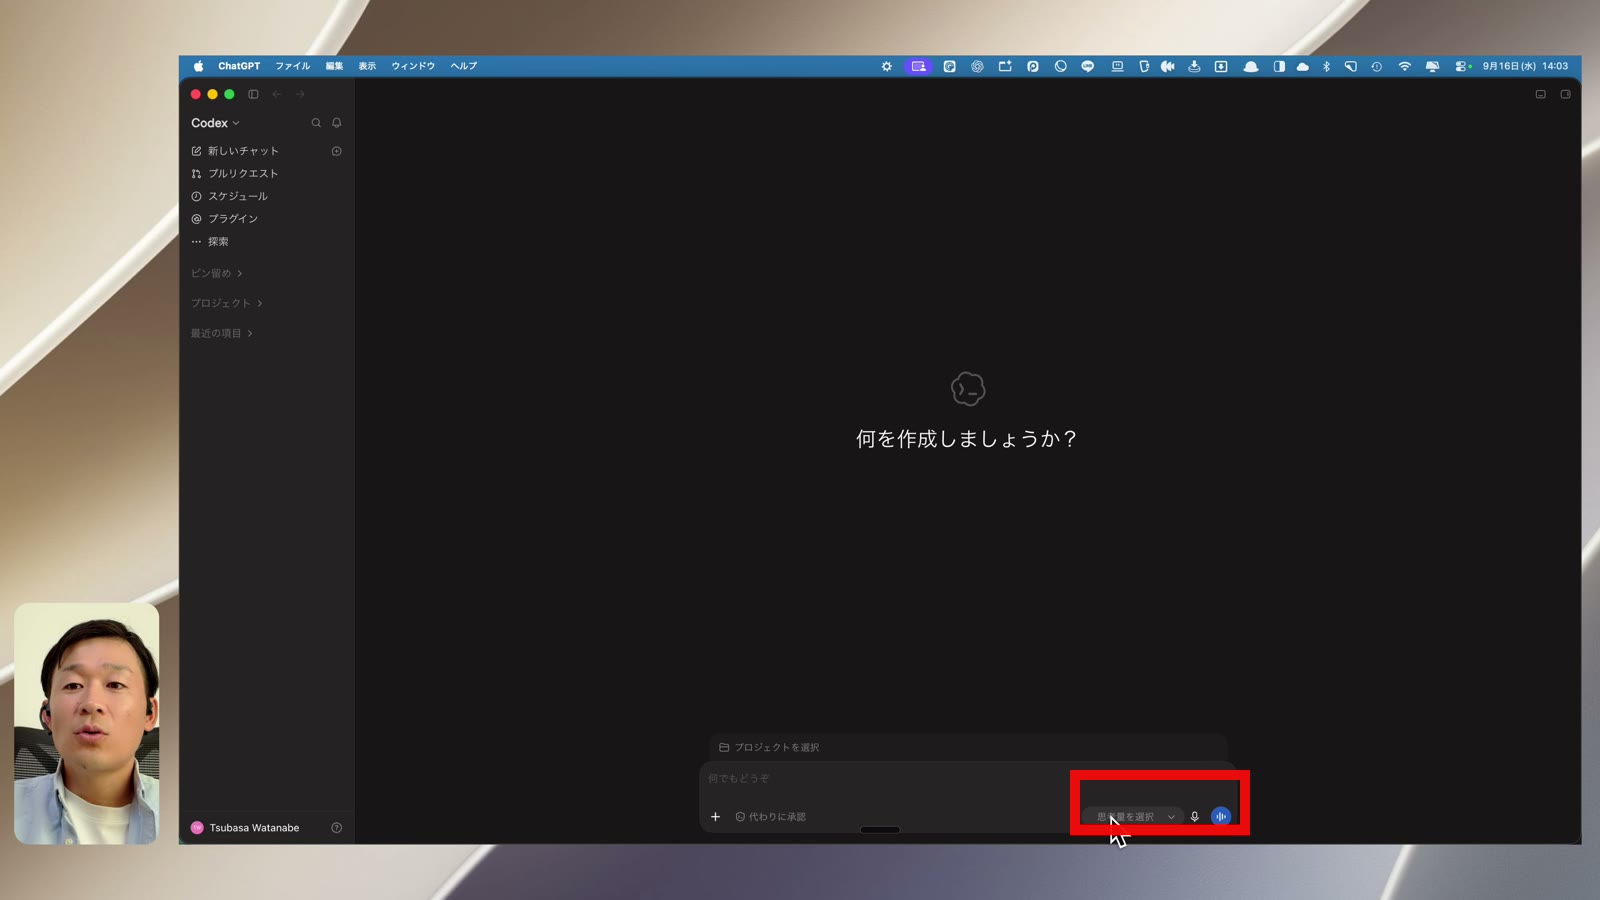Click the Wi-Fi icon in menu bar
The image size is (1600, 900).
[x=1405, y=66]
